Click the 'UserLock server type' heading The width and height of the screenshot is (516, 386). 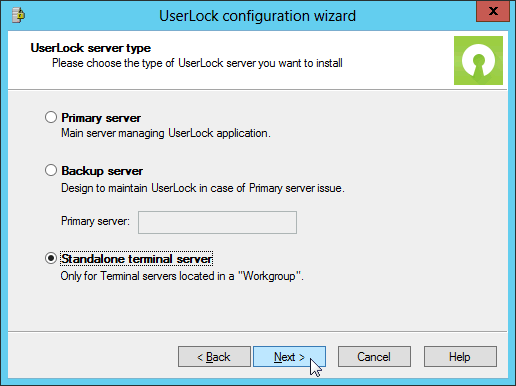[91, 48]
